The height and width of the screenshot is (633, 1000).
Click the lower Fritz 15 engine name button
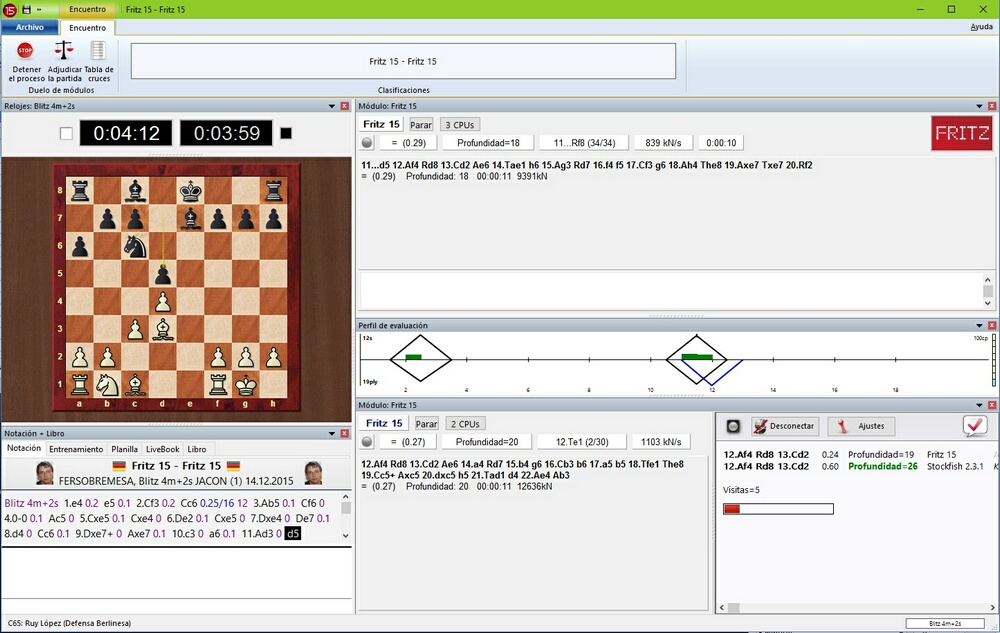click(384, 423)
